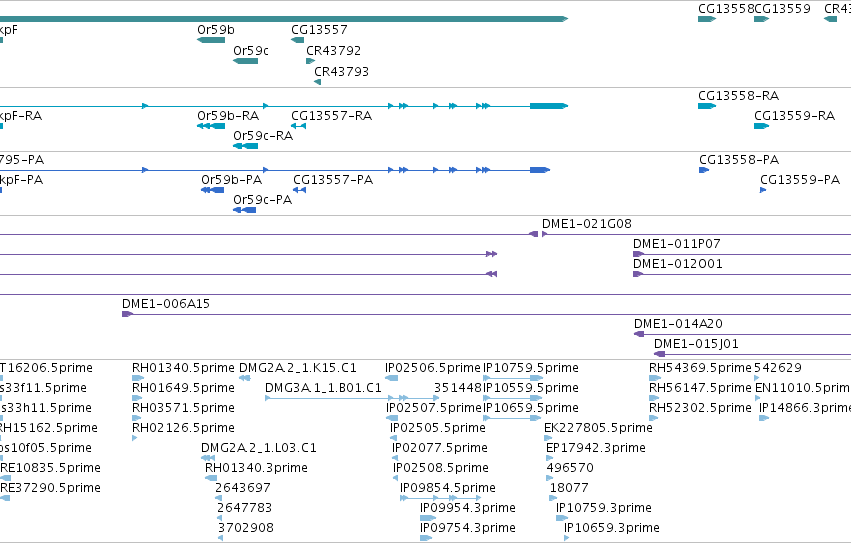Click the CG13559-PA protein label
Screen dimensions: 851x543
coord(799,180)
